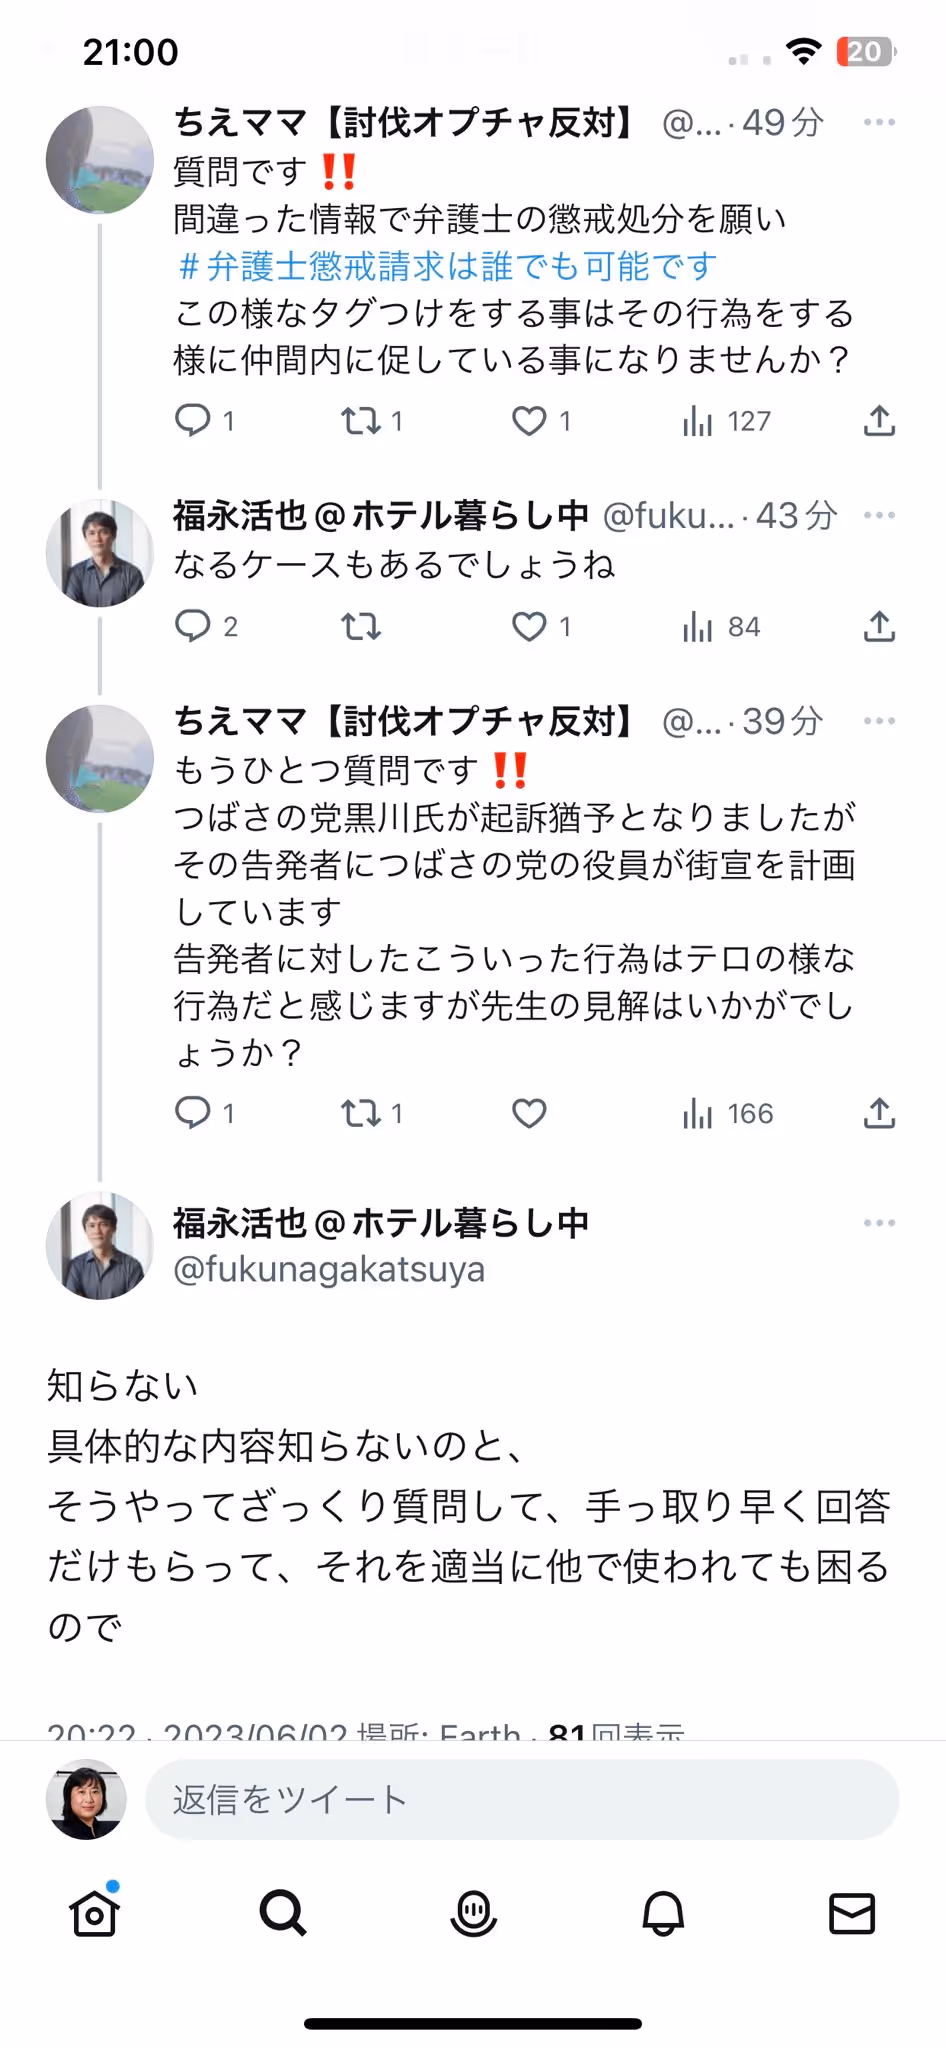Like the 49分 tweet by ちえママ

529,421
